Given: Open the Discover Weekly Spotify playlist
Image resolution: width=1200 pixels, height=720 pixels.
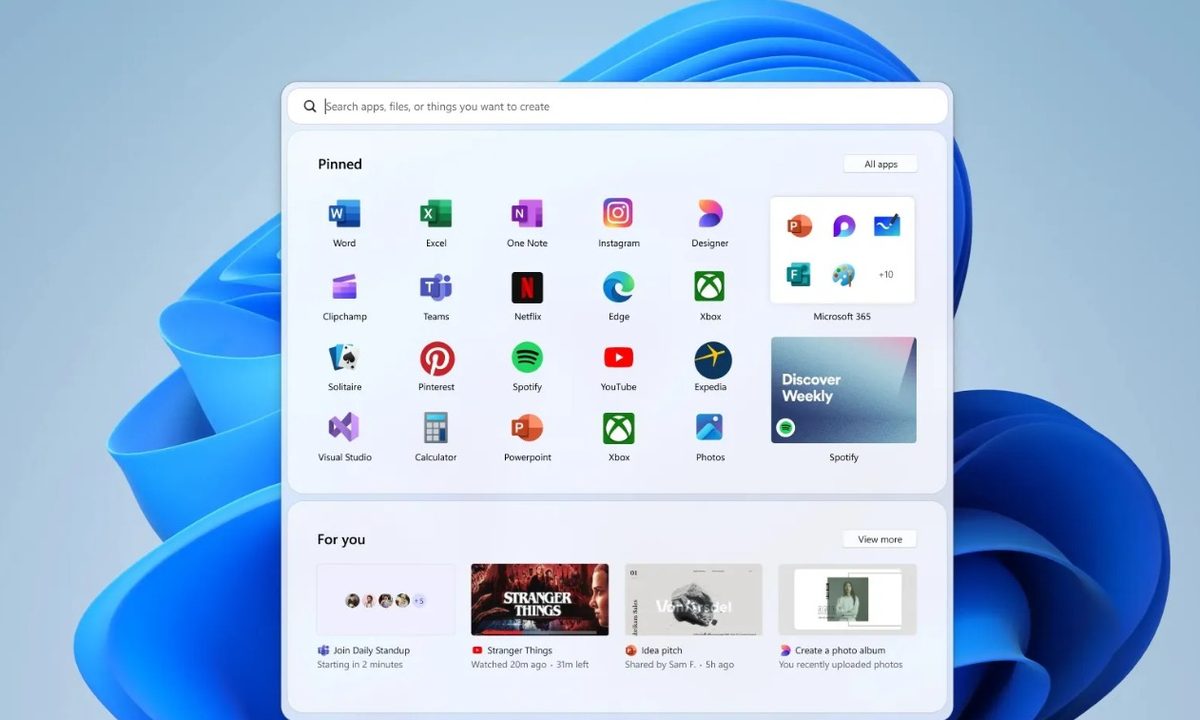Looking at the screenshot, I should pyautogui.click(x=843, y=390).
